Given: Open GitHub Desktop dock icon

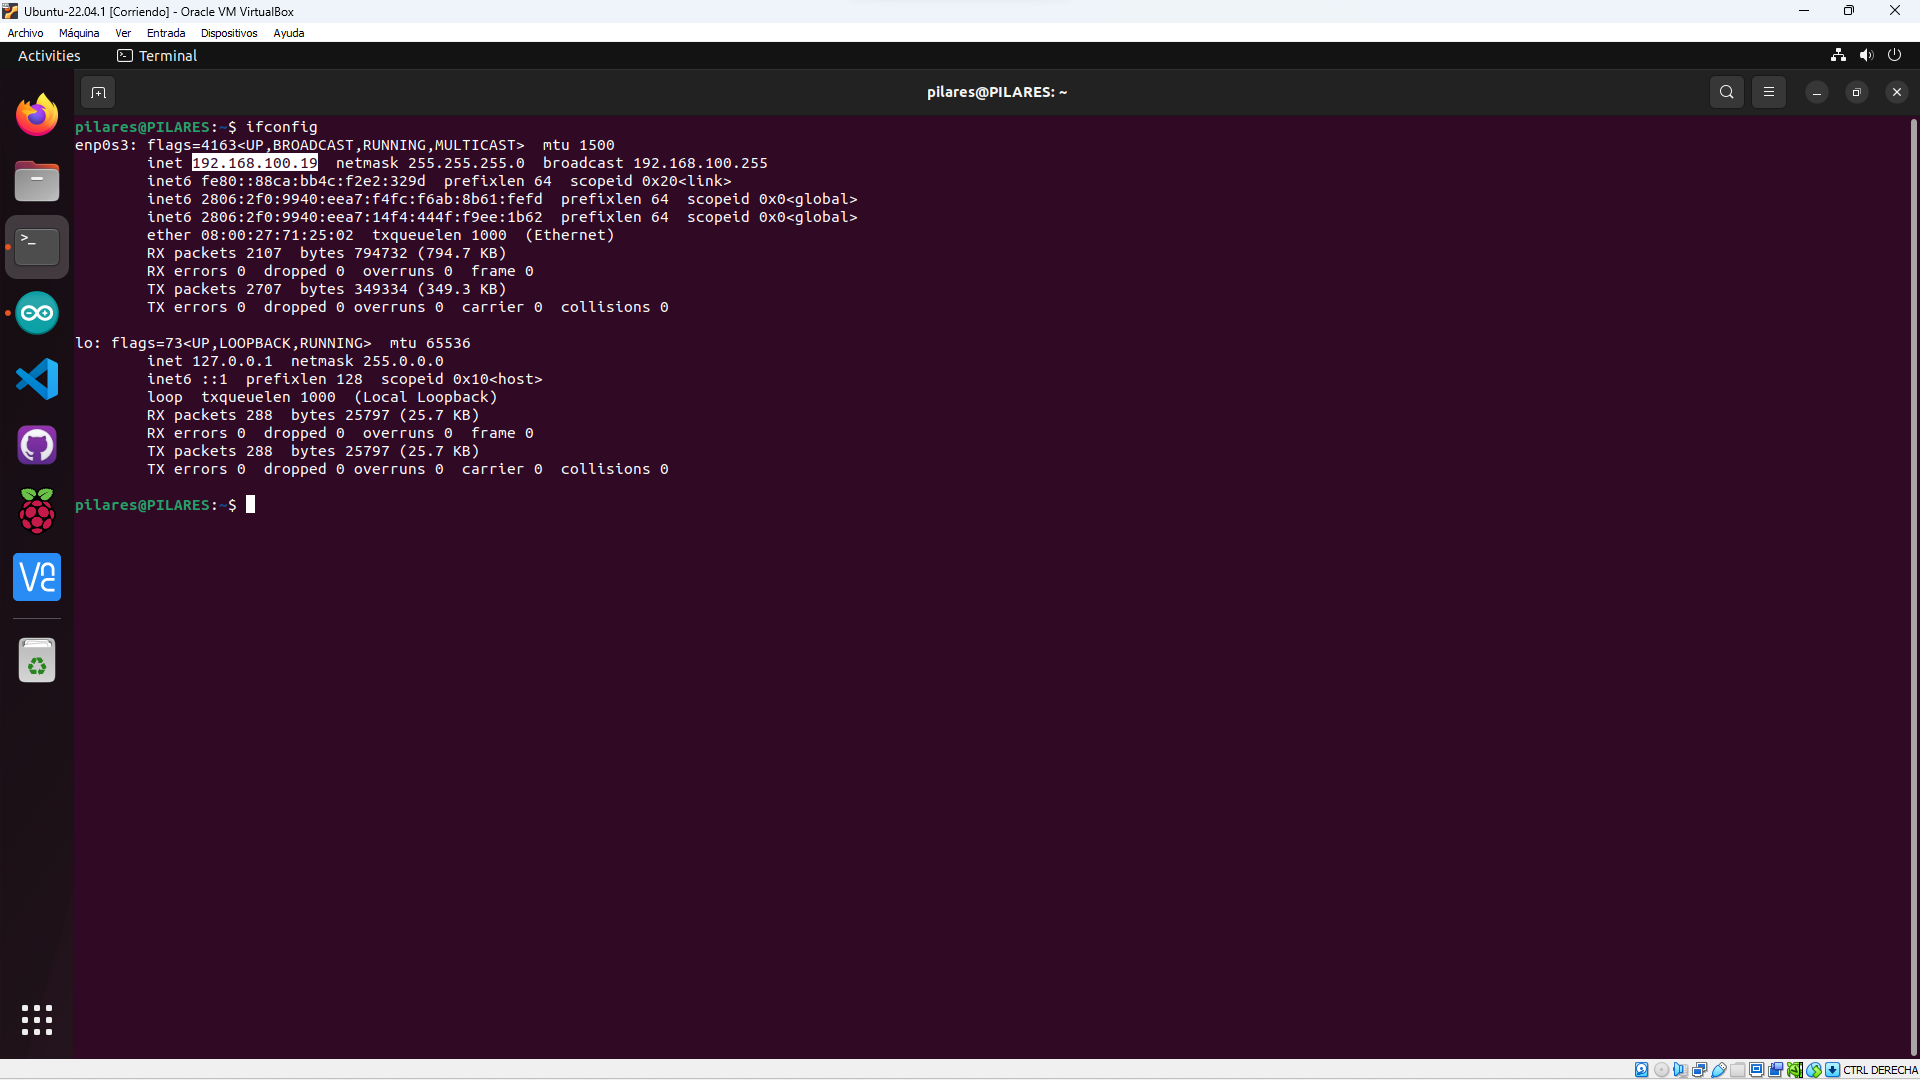Looking at the screenshot, I should tap(37, 445).
